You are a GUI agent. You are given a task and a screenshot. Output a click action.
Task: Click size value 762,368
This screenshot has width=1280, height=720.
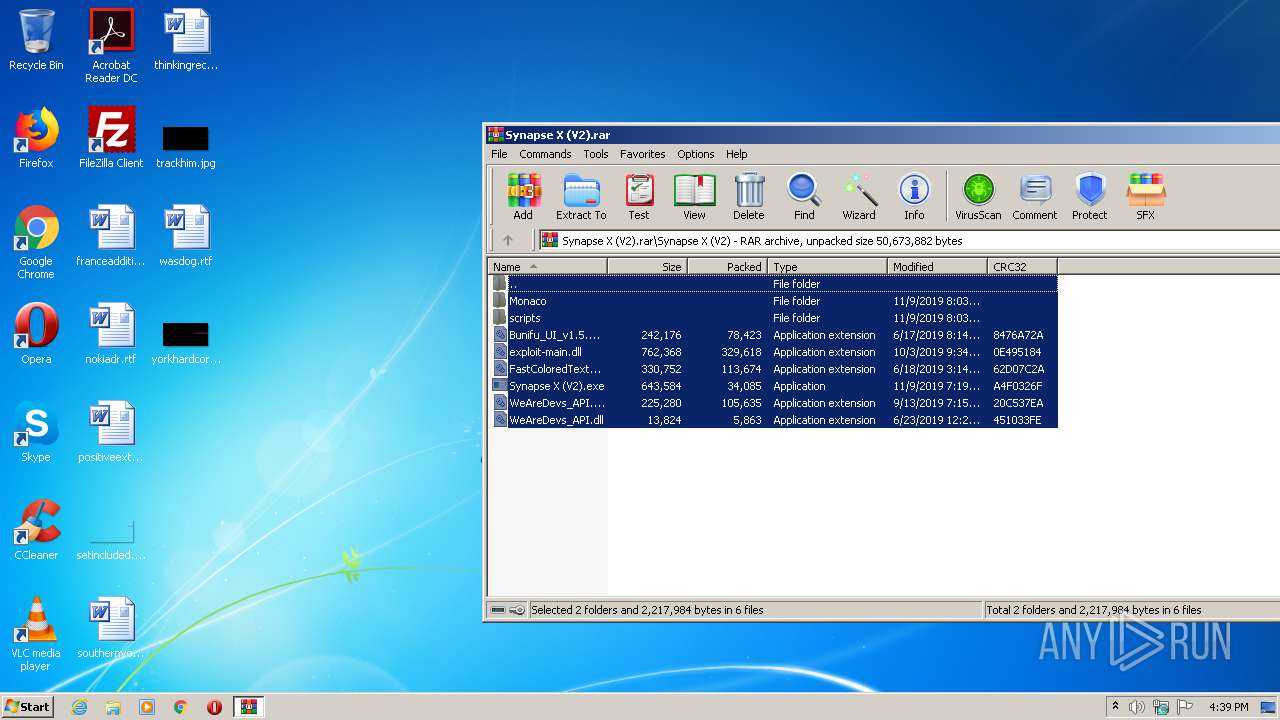click(x=661, y=352)
